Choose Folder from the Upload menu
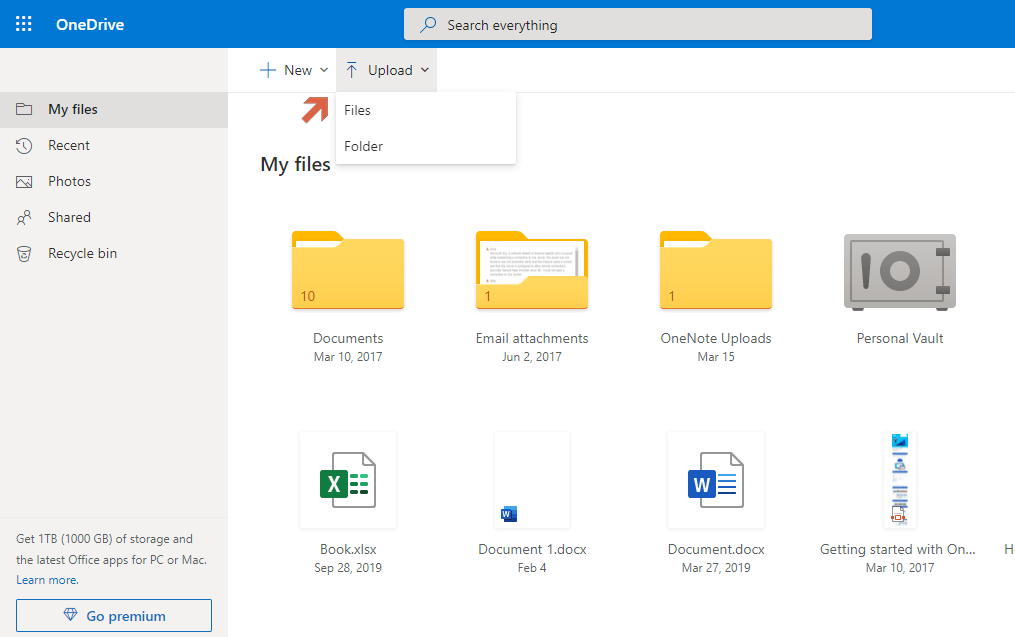Image resolution: width=1015 pixels, height=637 pixels. click(426, 146)
